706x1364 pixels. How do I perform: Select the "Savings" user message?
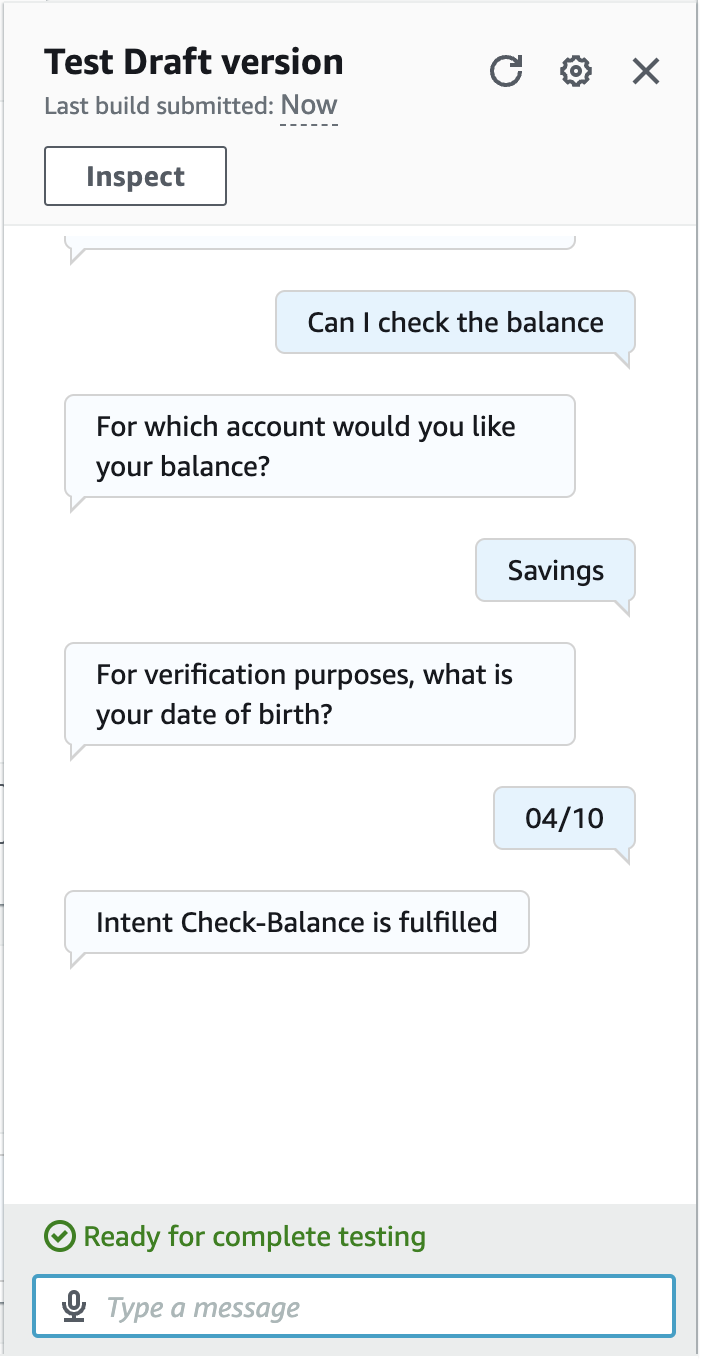coord(555,571)
